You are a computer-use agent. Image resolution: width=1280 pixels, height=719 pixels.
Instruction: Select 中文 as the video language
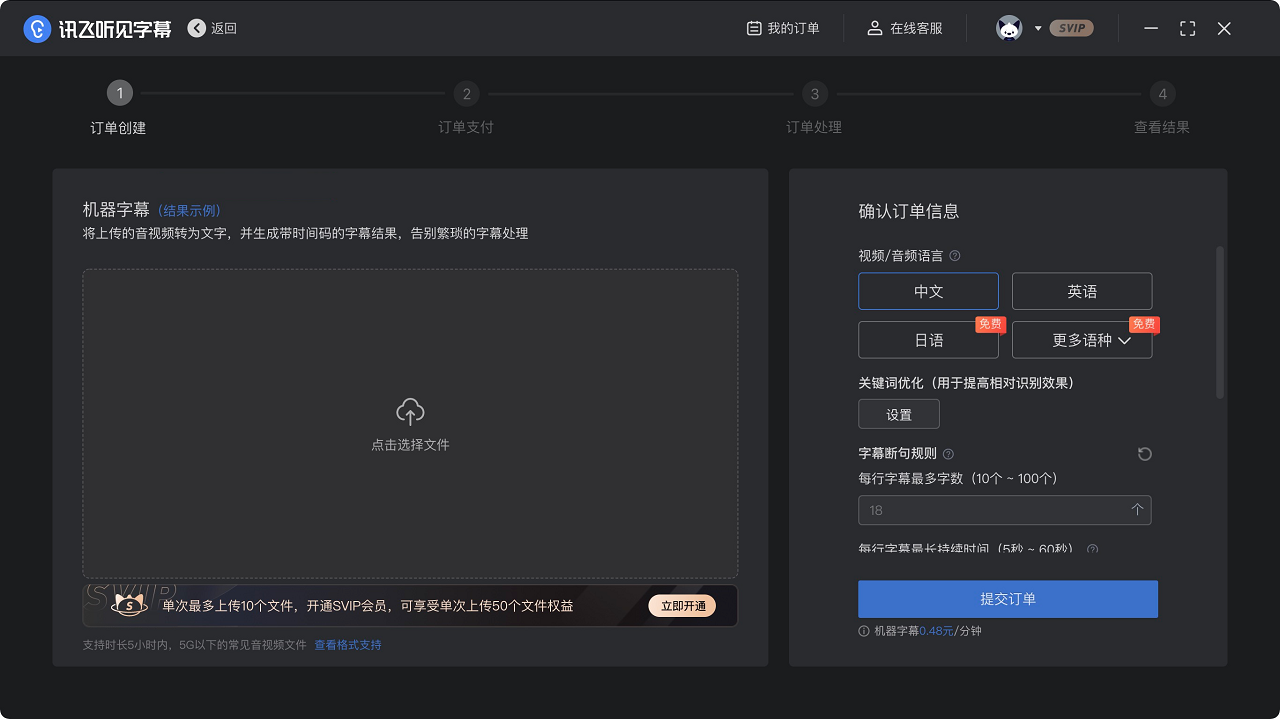928,290
